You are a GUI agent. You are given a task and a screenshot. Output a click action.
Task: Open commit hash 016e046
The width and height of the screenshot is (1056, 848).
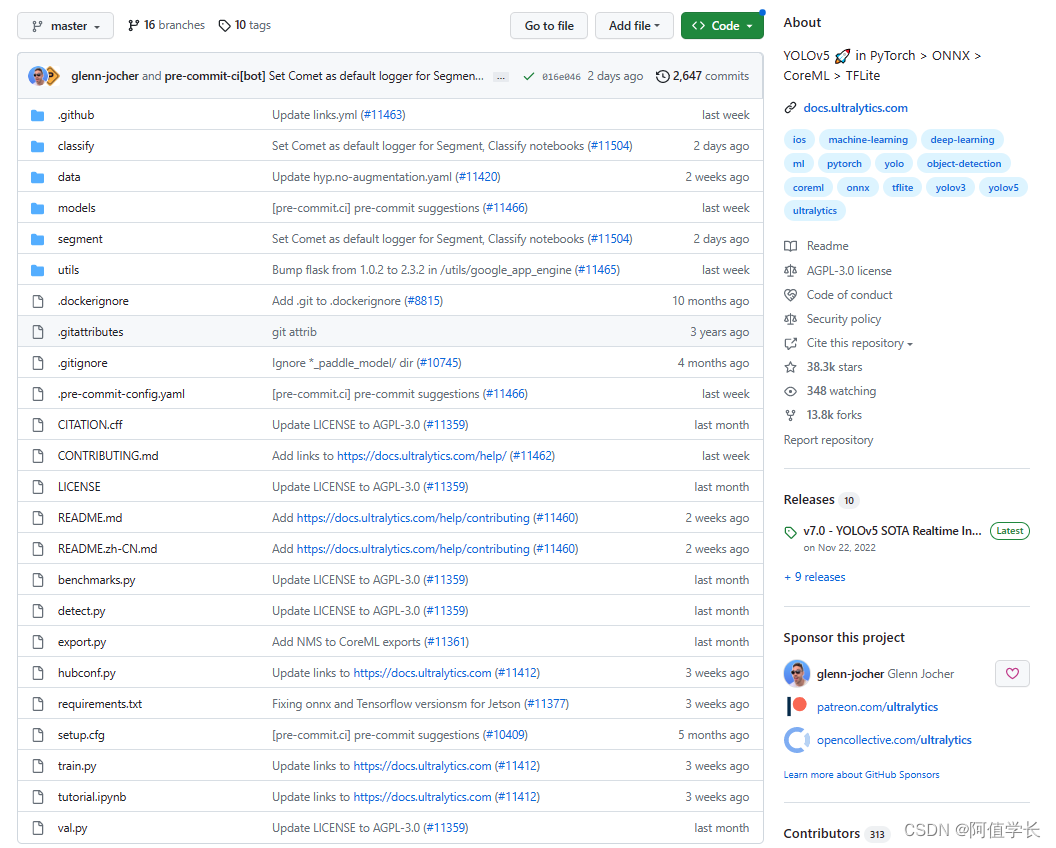tap(561, 77)
